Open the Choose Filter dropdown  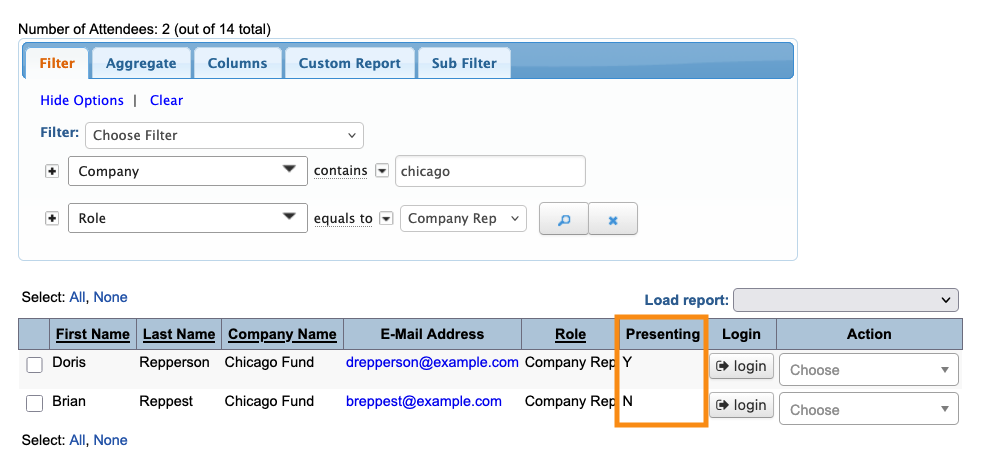coord(225,136)
